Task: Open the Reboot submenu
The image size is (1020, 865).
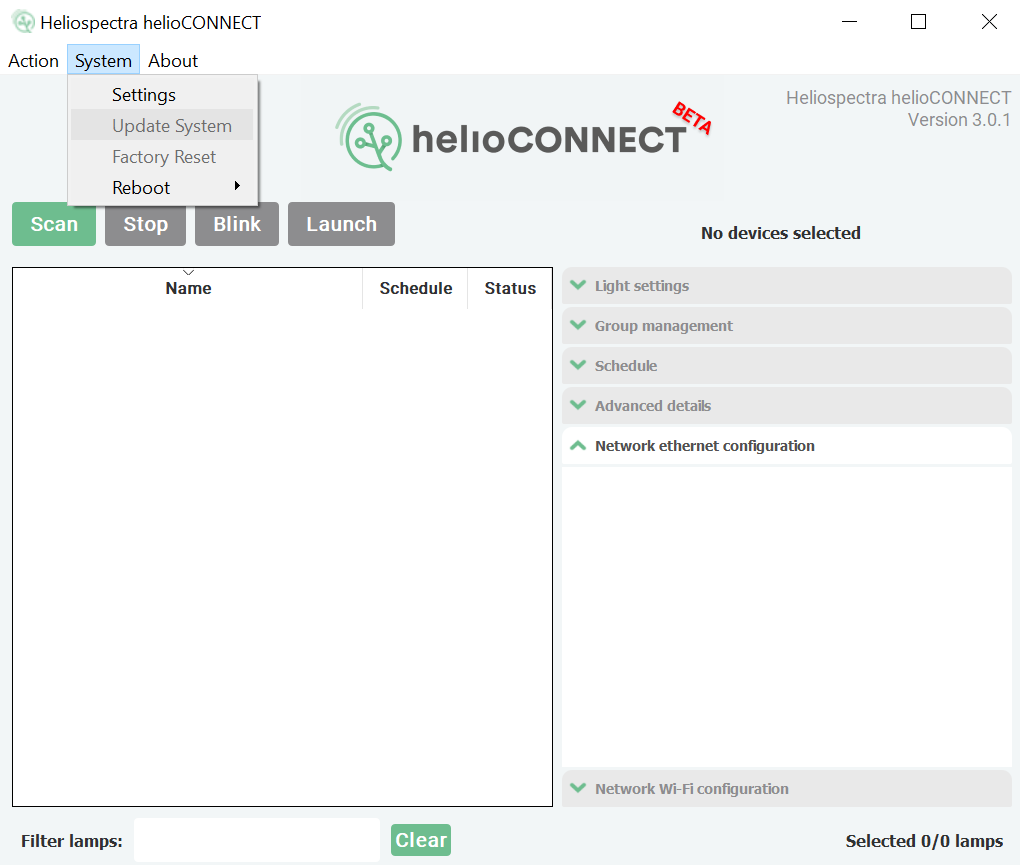Action: 162,188
